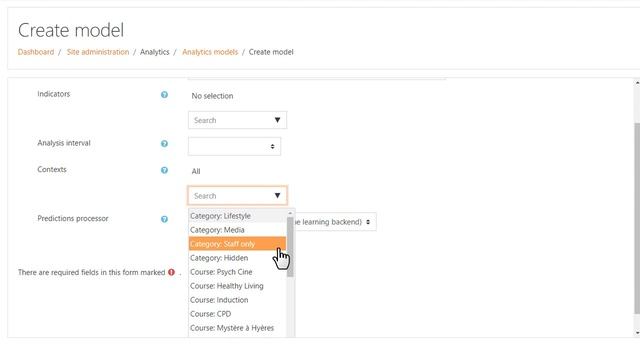Screen dimensions: 640x360
Task: Select the highlighted Category: Staff only option
Action: tap(238, 244)
